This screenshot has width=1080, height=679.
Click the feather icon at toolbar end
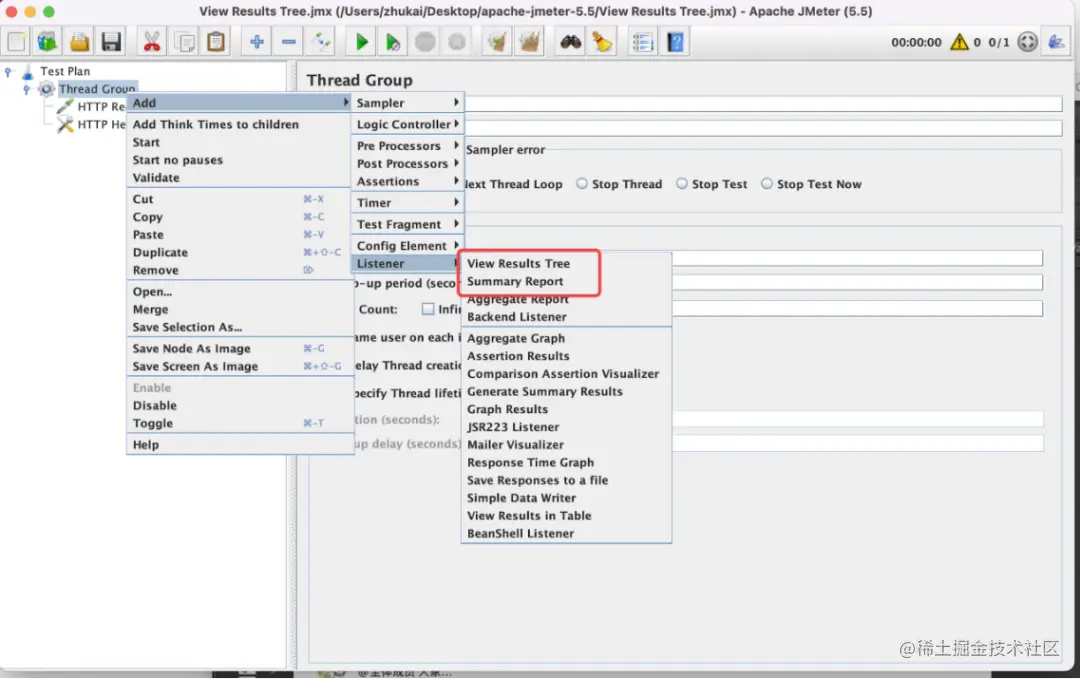click(1056, 42)
